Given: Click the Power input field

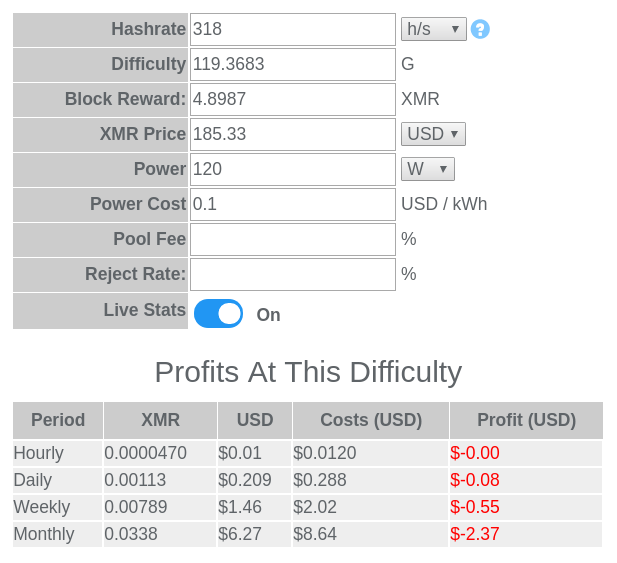Looking at the screenshot, I should [x=293, y=170].
